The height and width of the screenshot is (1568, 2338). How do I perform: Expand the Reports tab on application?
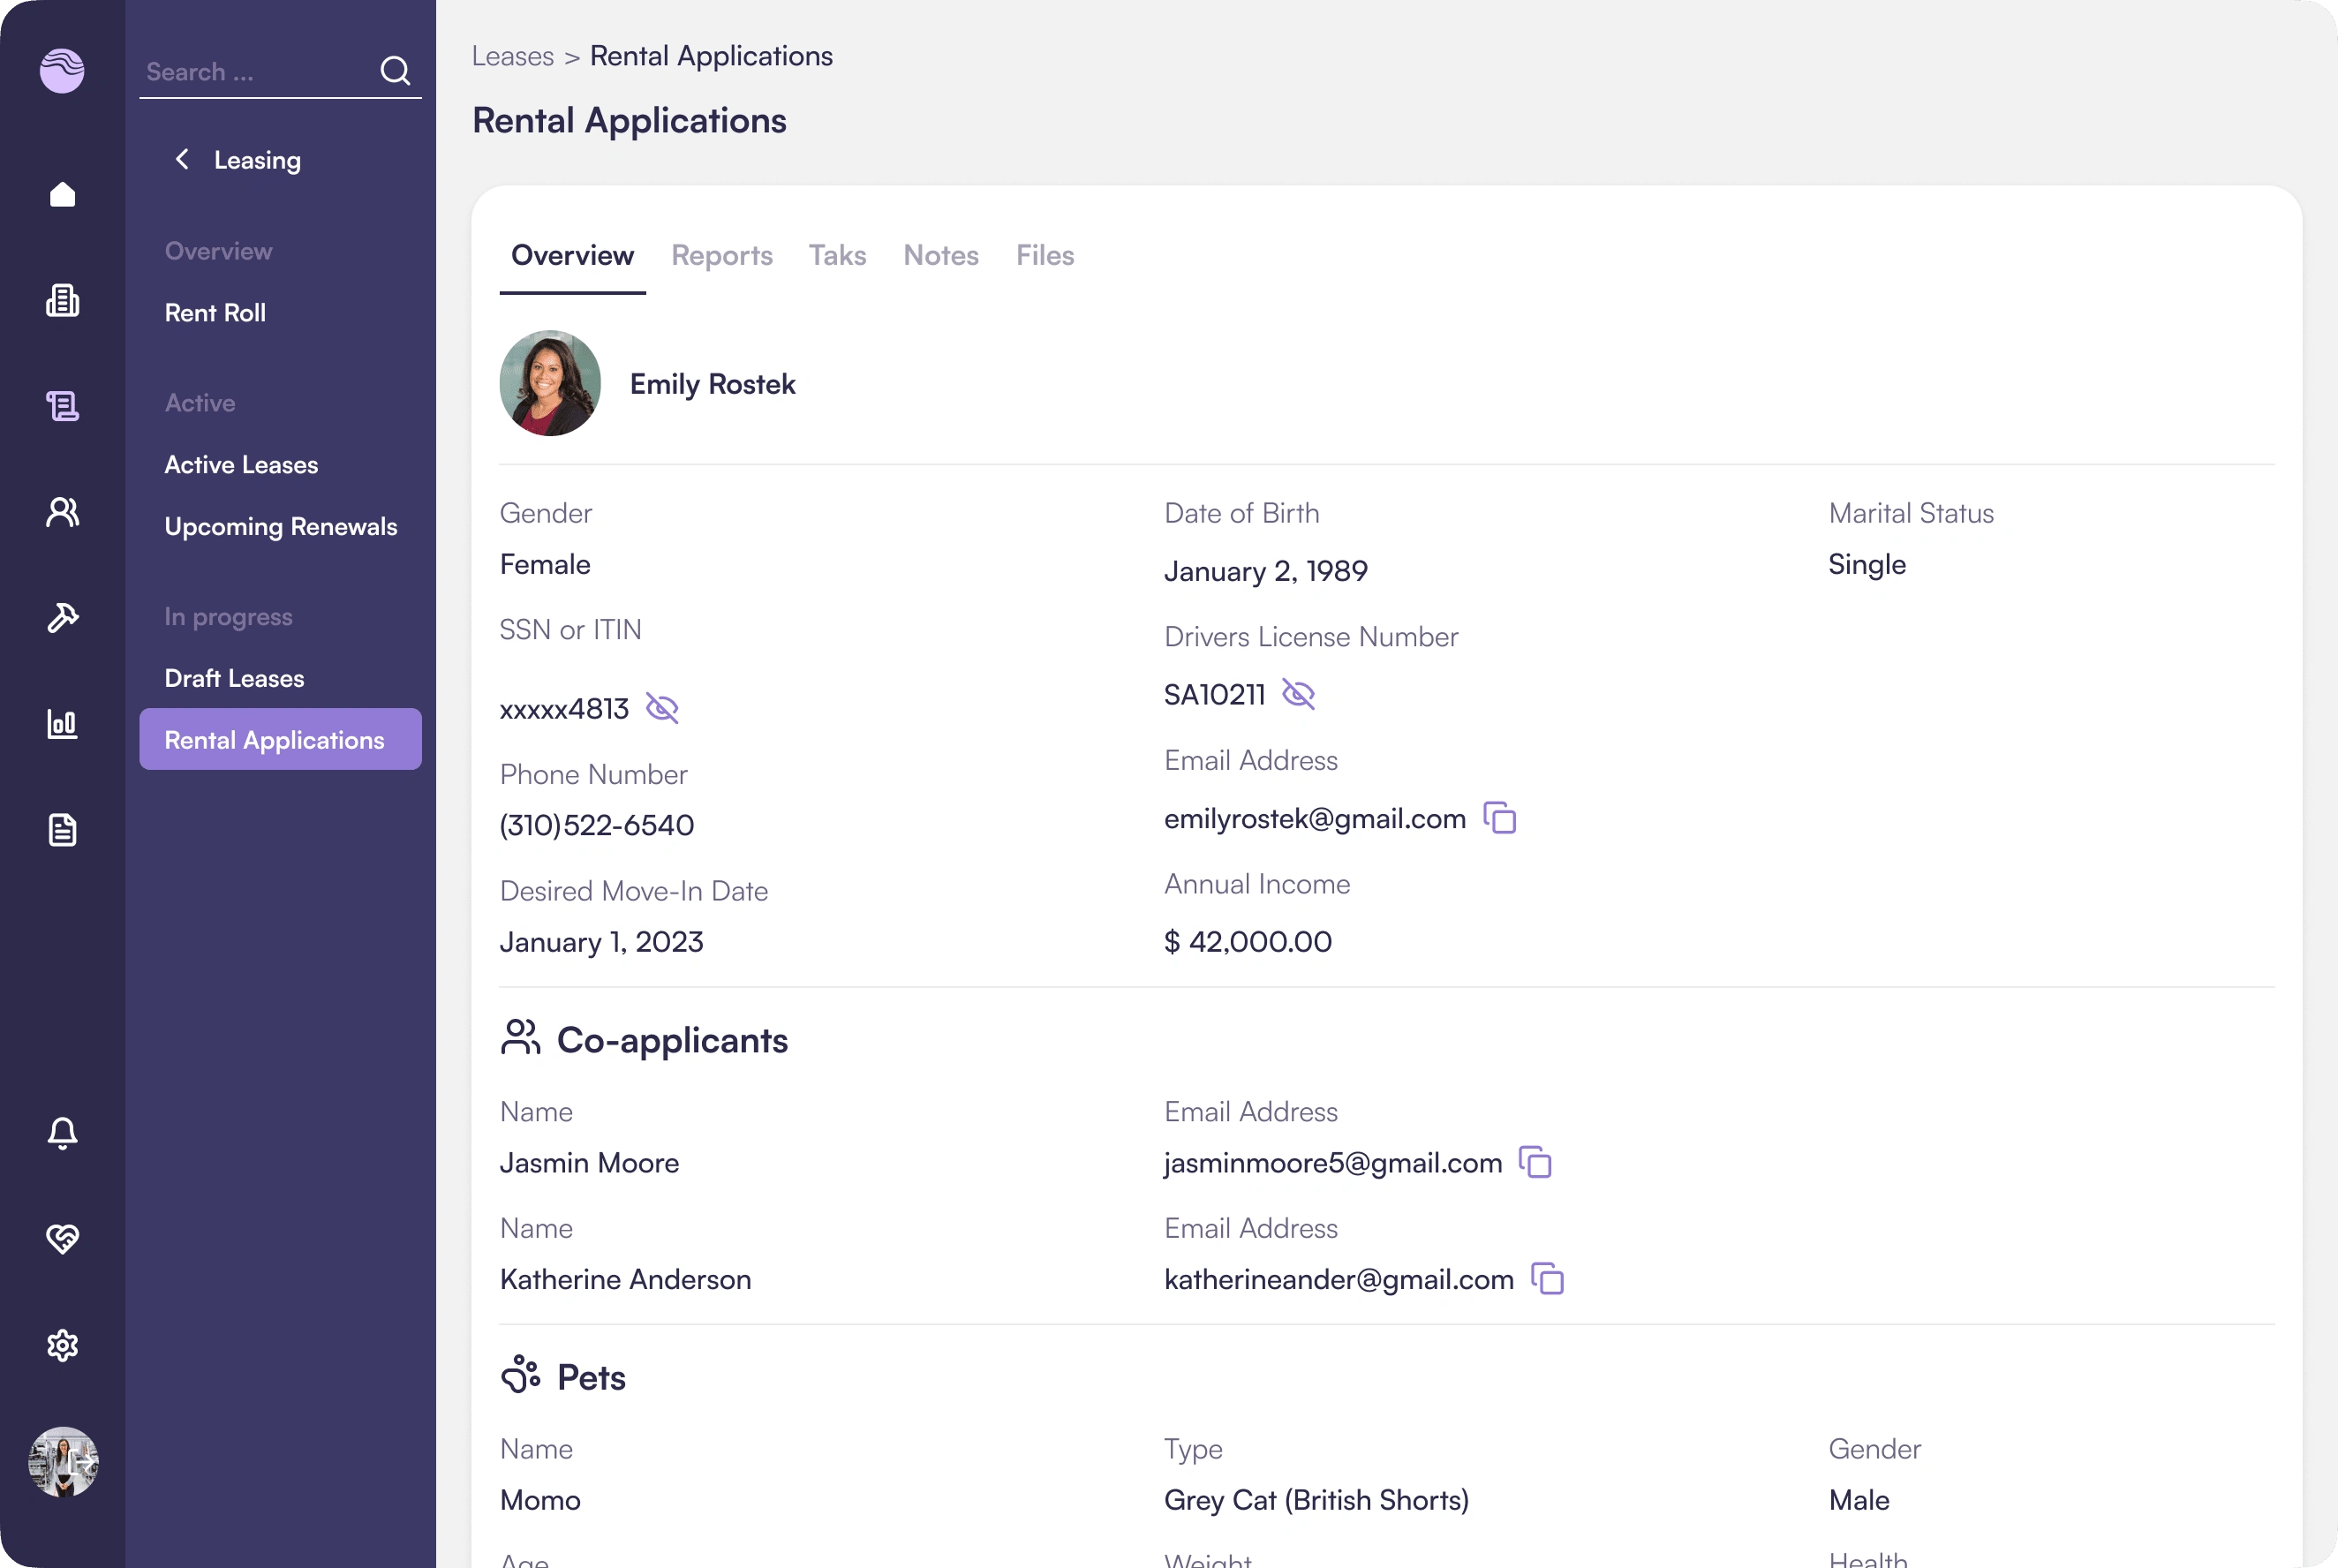[723, 255]
